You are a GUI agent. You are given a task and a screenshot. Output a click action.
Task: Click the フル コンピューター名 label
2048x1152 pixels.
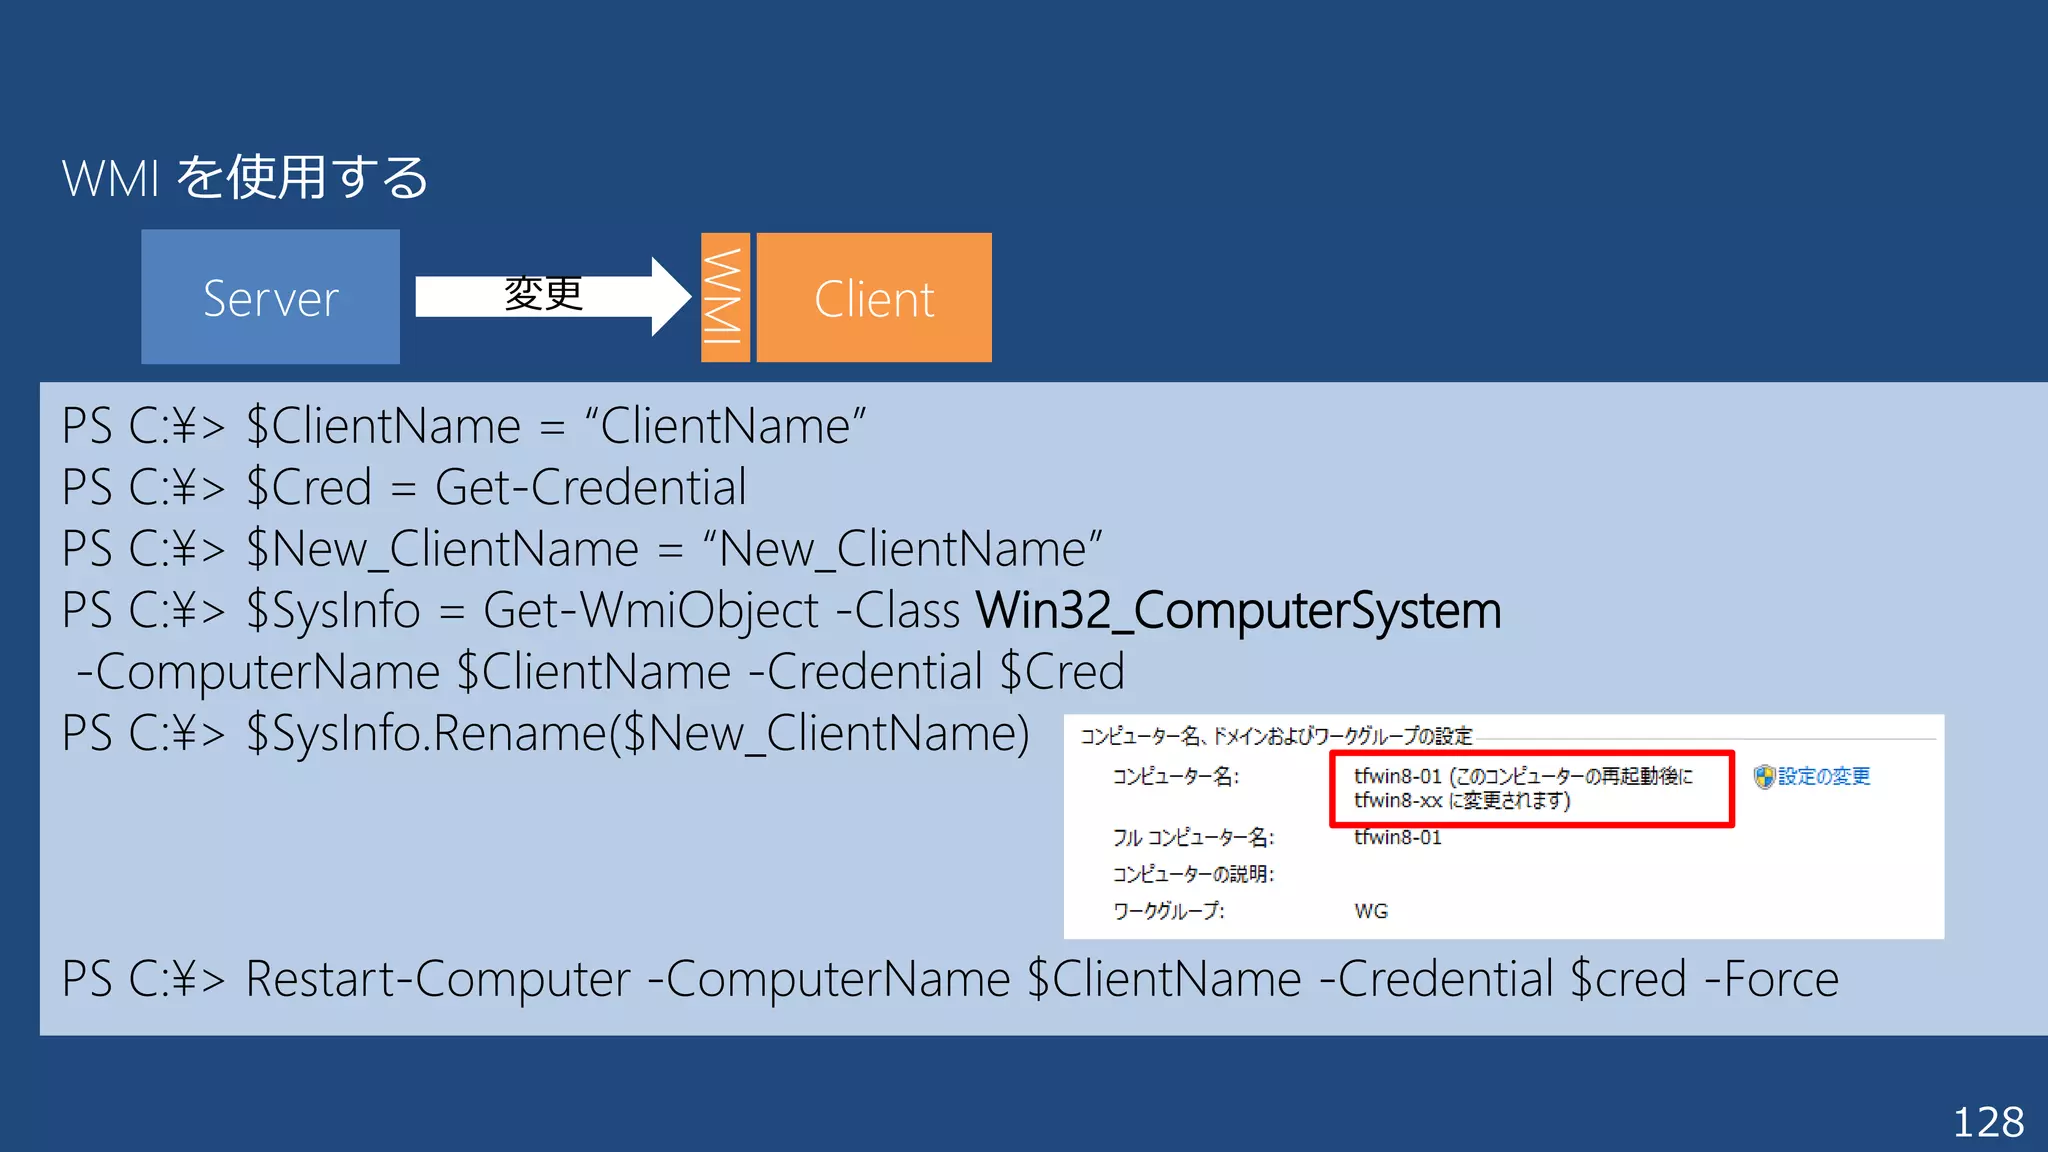tap(1193, 838)
